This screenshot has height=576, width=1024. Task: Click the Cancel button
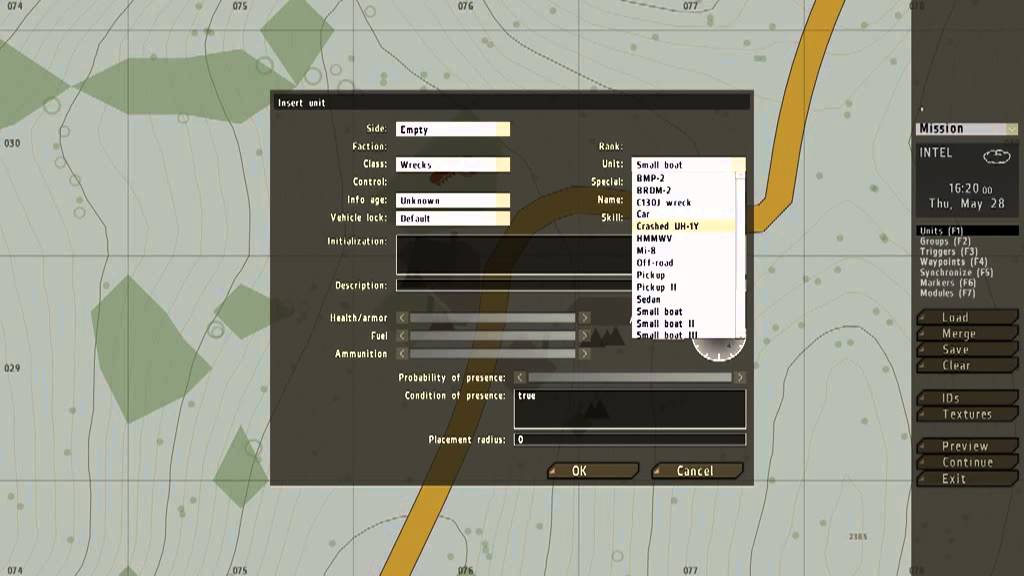(x=697, y=471)
